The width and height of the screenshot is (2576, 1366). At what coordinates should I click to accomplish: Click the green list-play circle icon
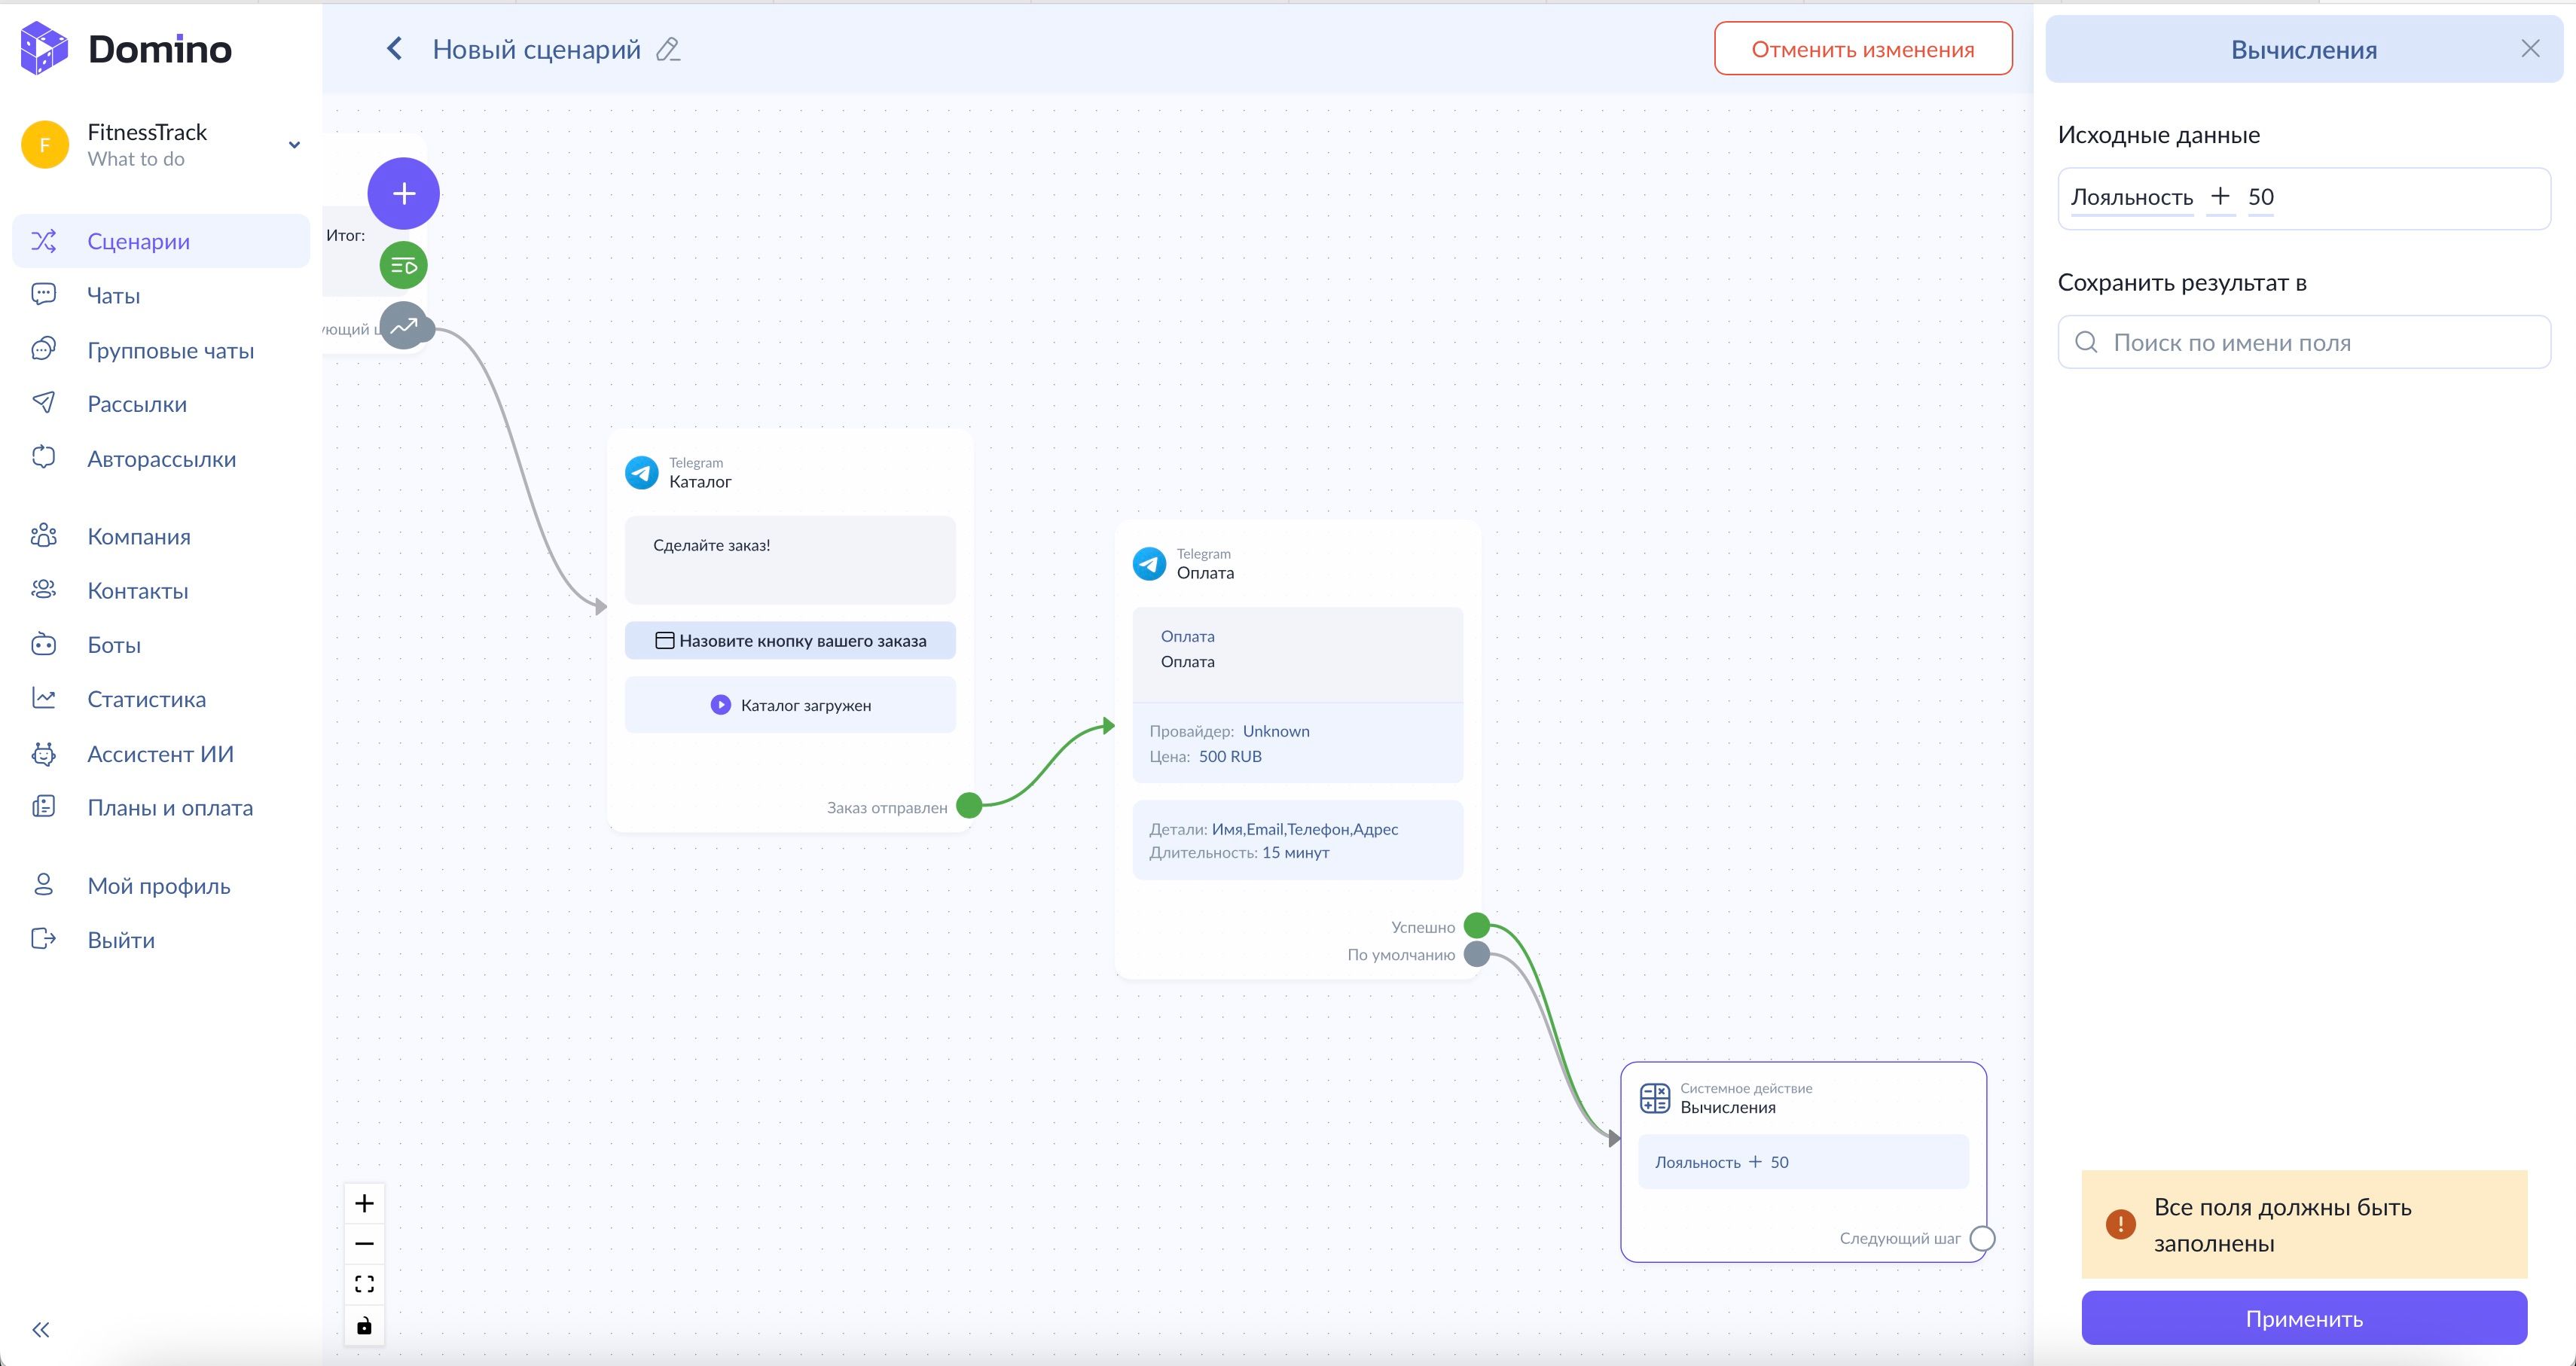point(403,265)
